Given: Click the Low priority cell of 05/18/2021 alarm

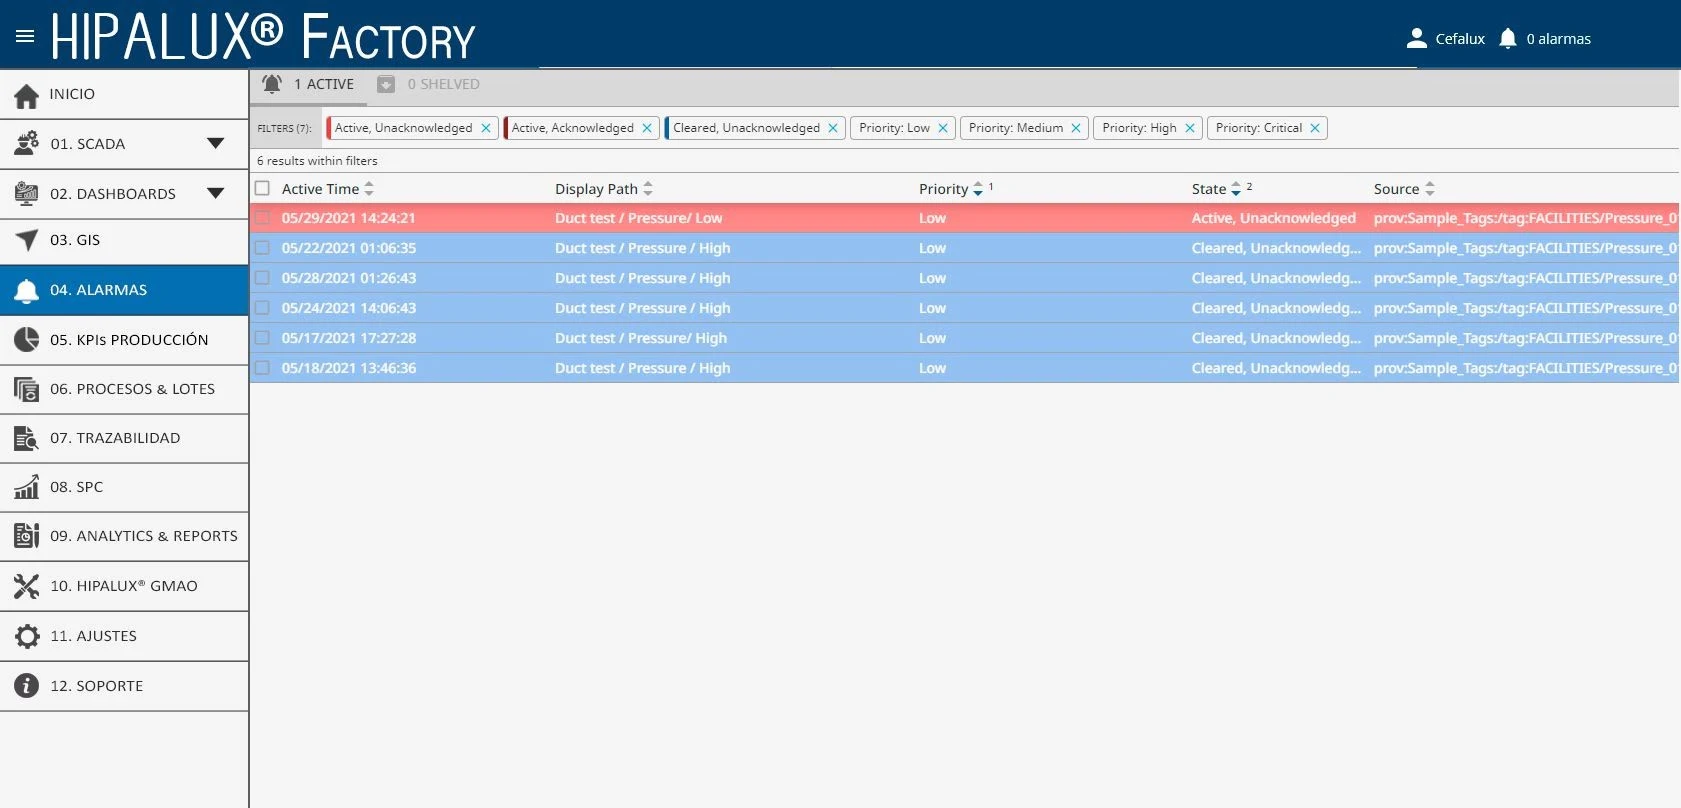Looking at the screenshot, I should pos(932,368).
